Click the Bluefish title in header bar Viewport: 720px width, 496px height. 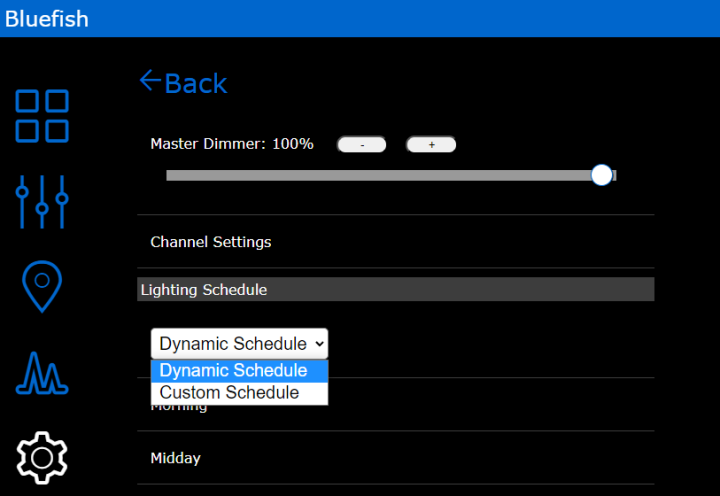coord(47,19)
